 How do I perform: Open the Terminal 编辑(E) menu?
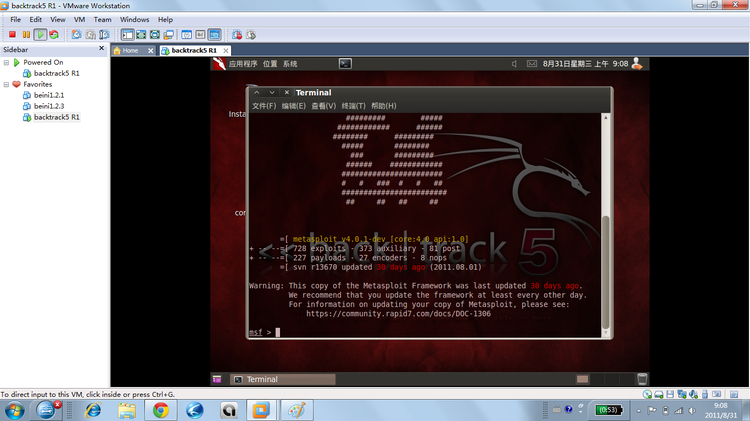[294, 106]
